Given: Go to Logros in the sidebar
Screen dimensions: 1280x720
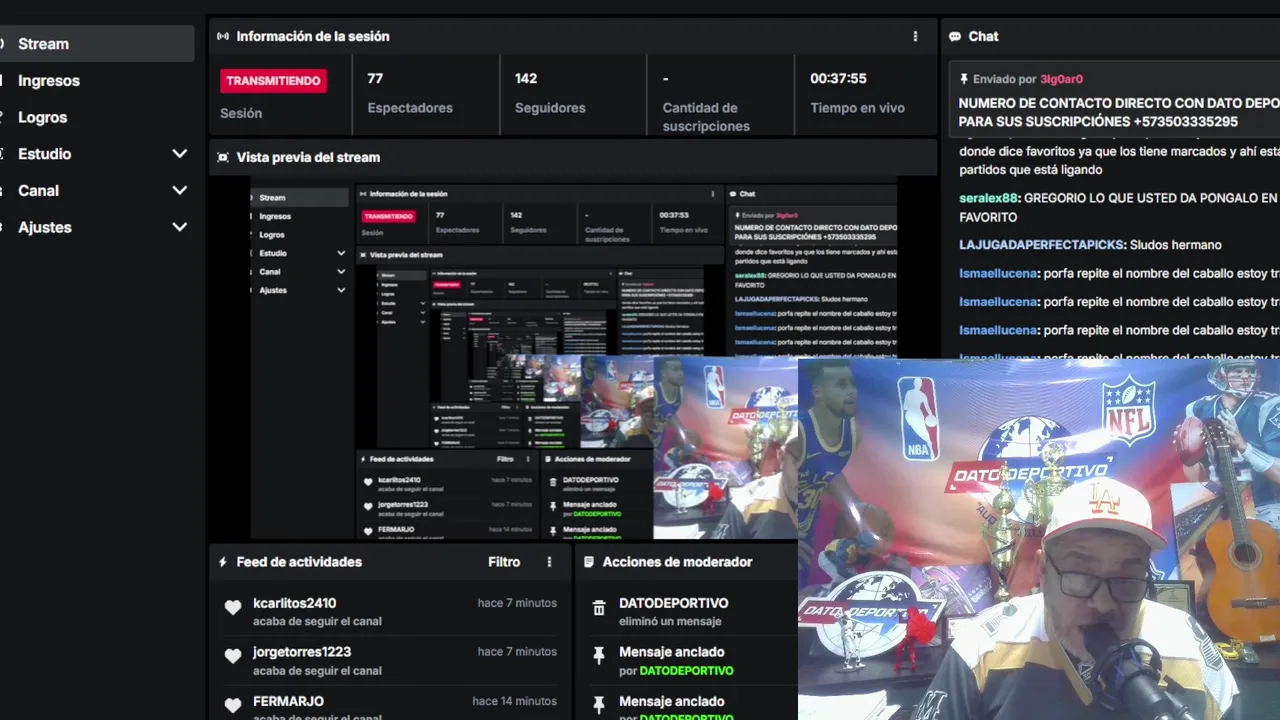Looking at the screenshot, I should (x=42, y=117).
